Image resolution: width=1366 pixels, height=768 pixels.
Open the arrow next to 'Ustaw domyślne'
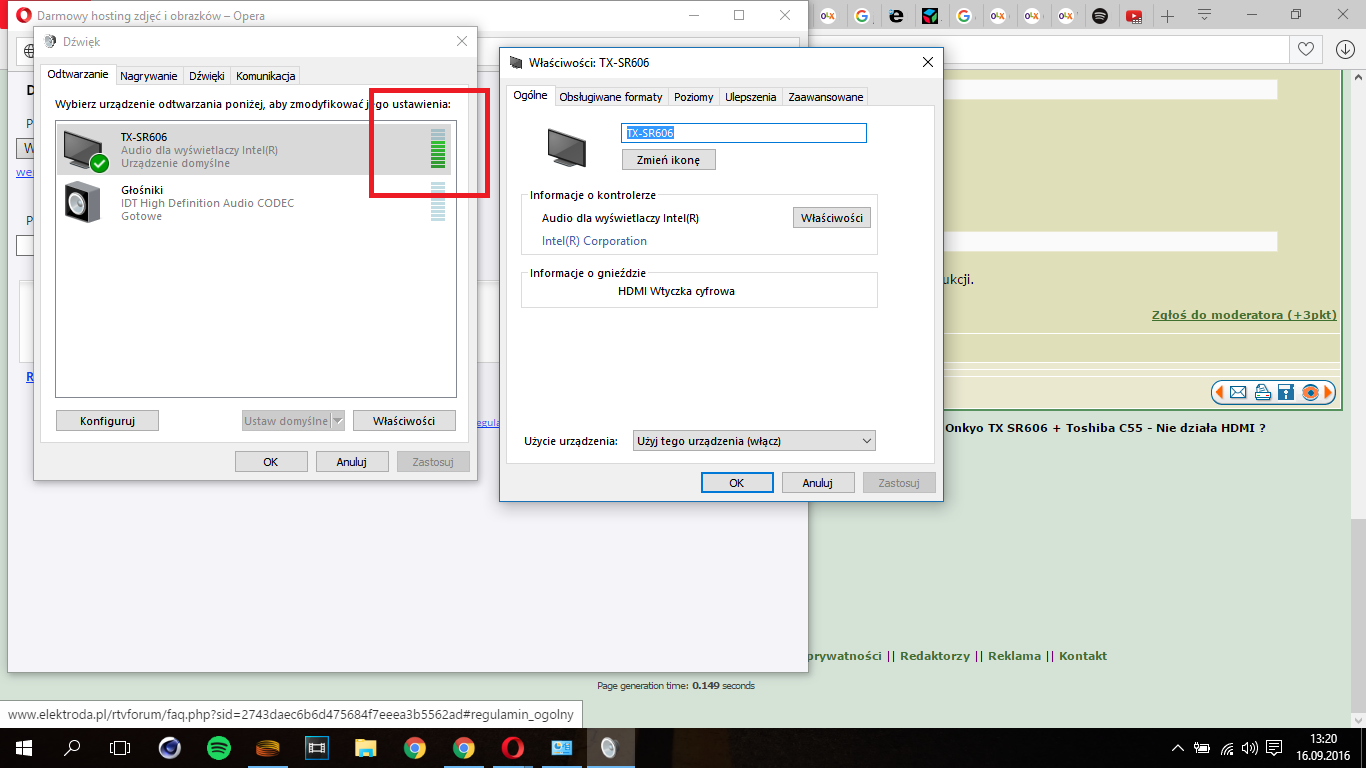point(338,421)
